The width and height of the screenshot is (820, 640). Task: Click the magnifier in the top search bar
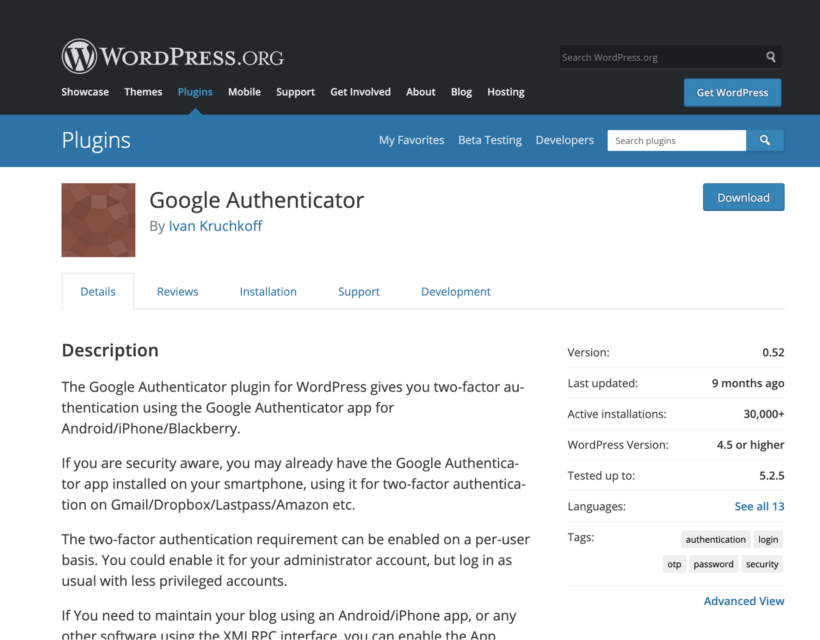point(770,57)
